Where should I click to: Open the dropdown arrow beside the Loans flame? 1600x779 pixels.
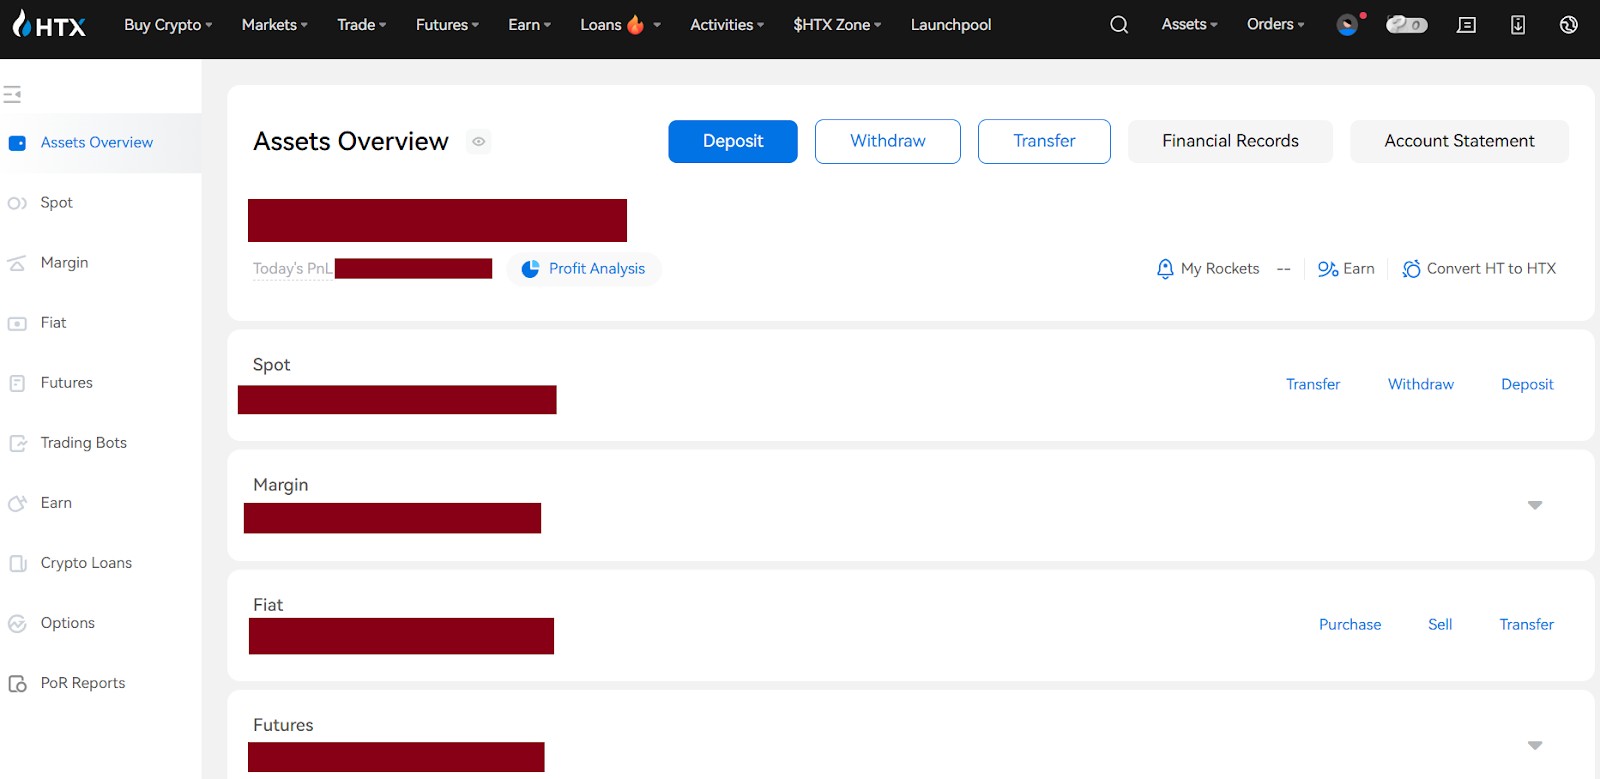pos(657,25)
